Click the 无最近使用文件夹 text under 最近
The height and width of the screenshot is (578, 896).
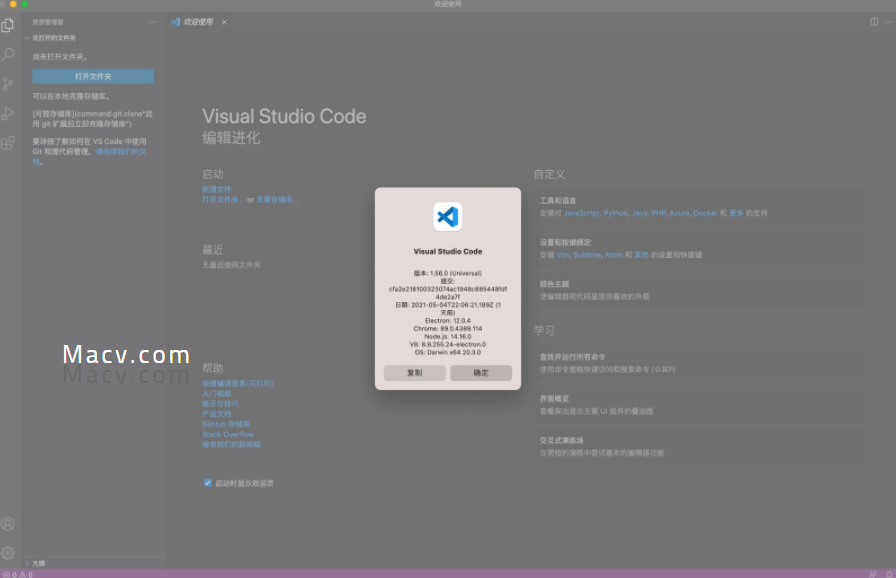(x=231, y=265)
